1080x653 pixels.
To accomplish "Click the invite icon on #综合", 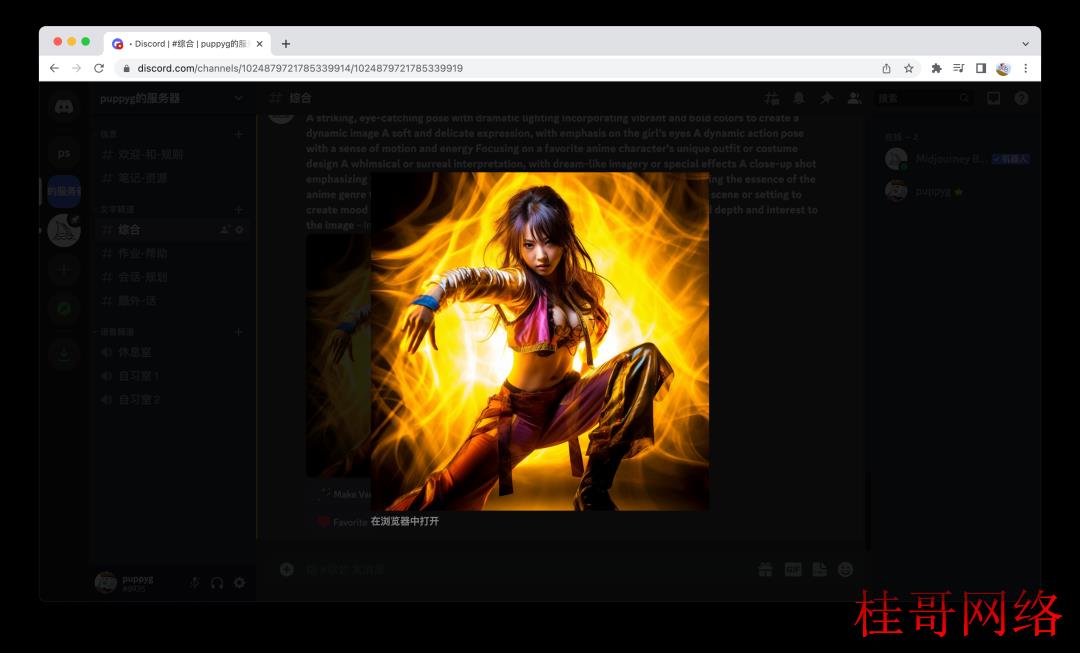I will tap(225, 229).
